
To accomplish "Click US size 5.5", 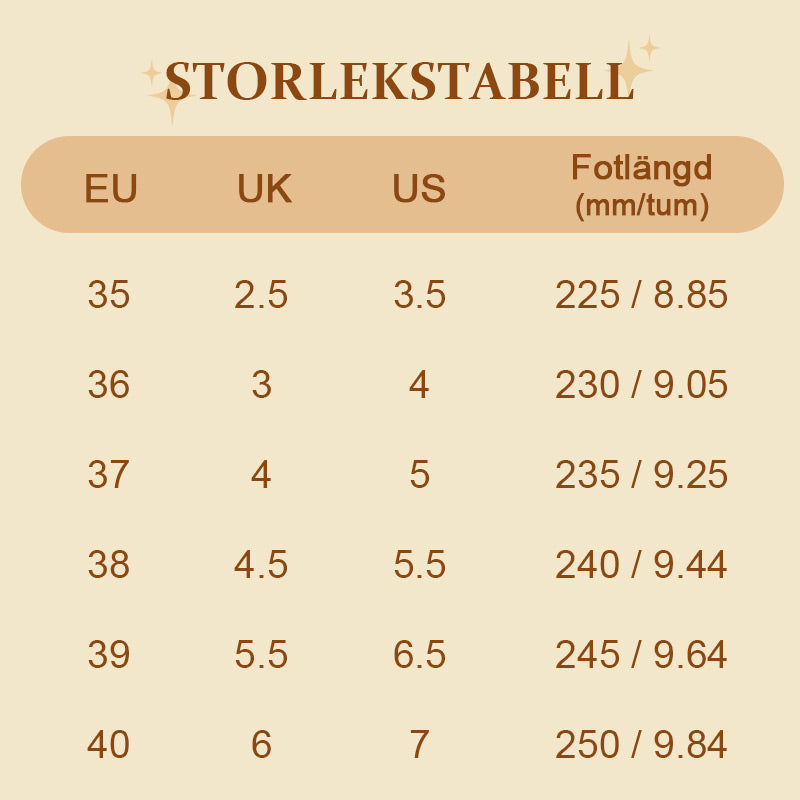I will (x=419, y=565).
